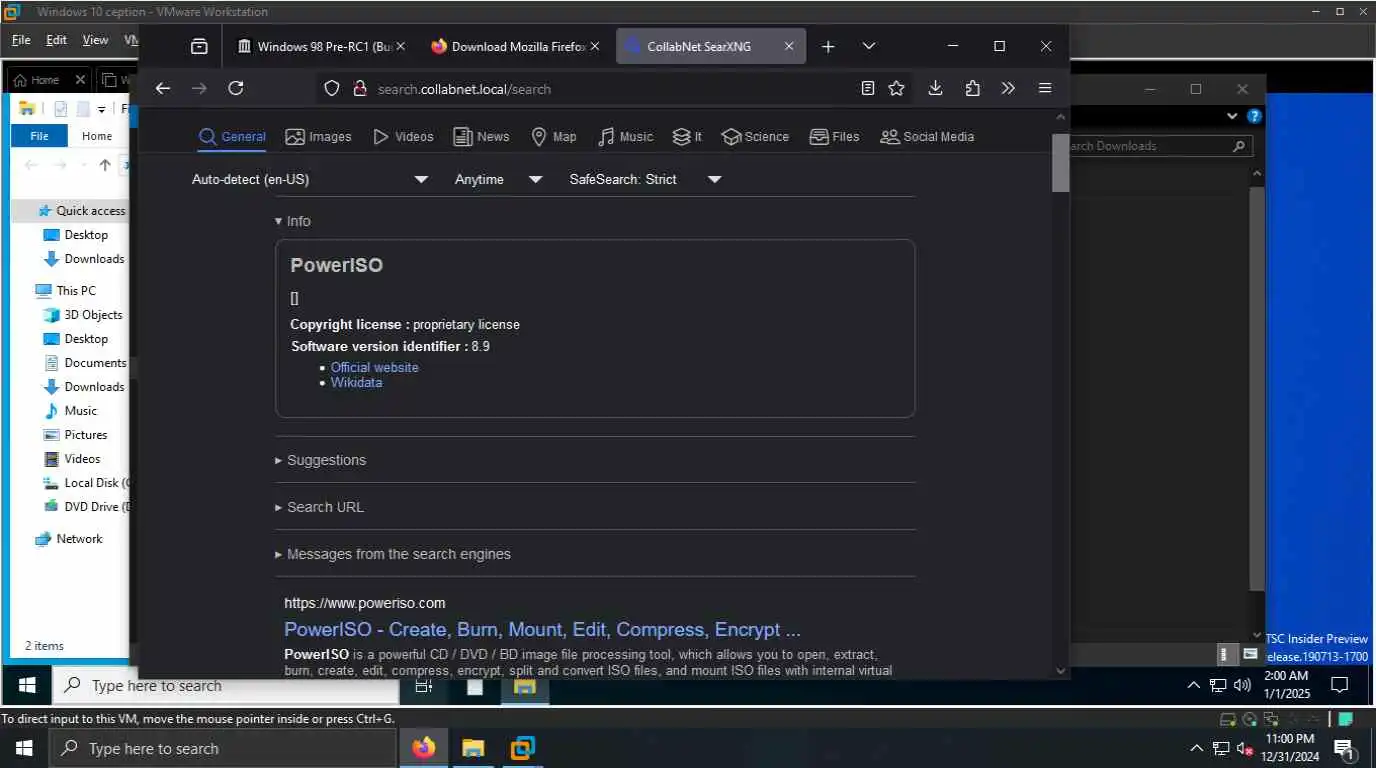Click host taskbar Firefox icon
Image resolution: width=1376 pixels, height=768 pixels.
tap(424, 748)
